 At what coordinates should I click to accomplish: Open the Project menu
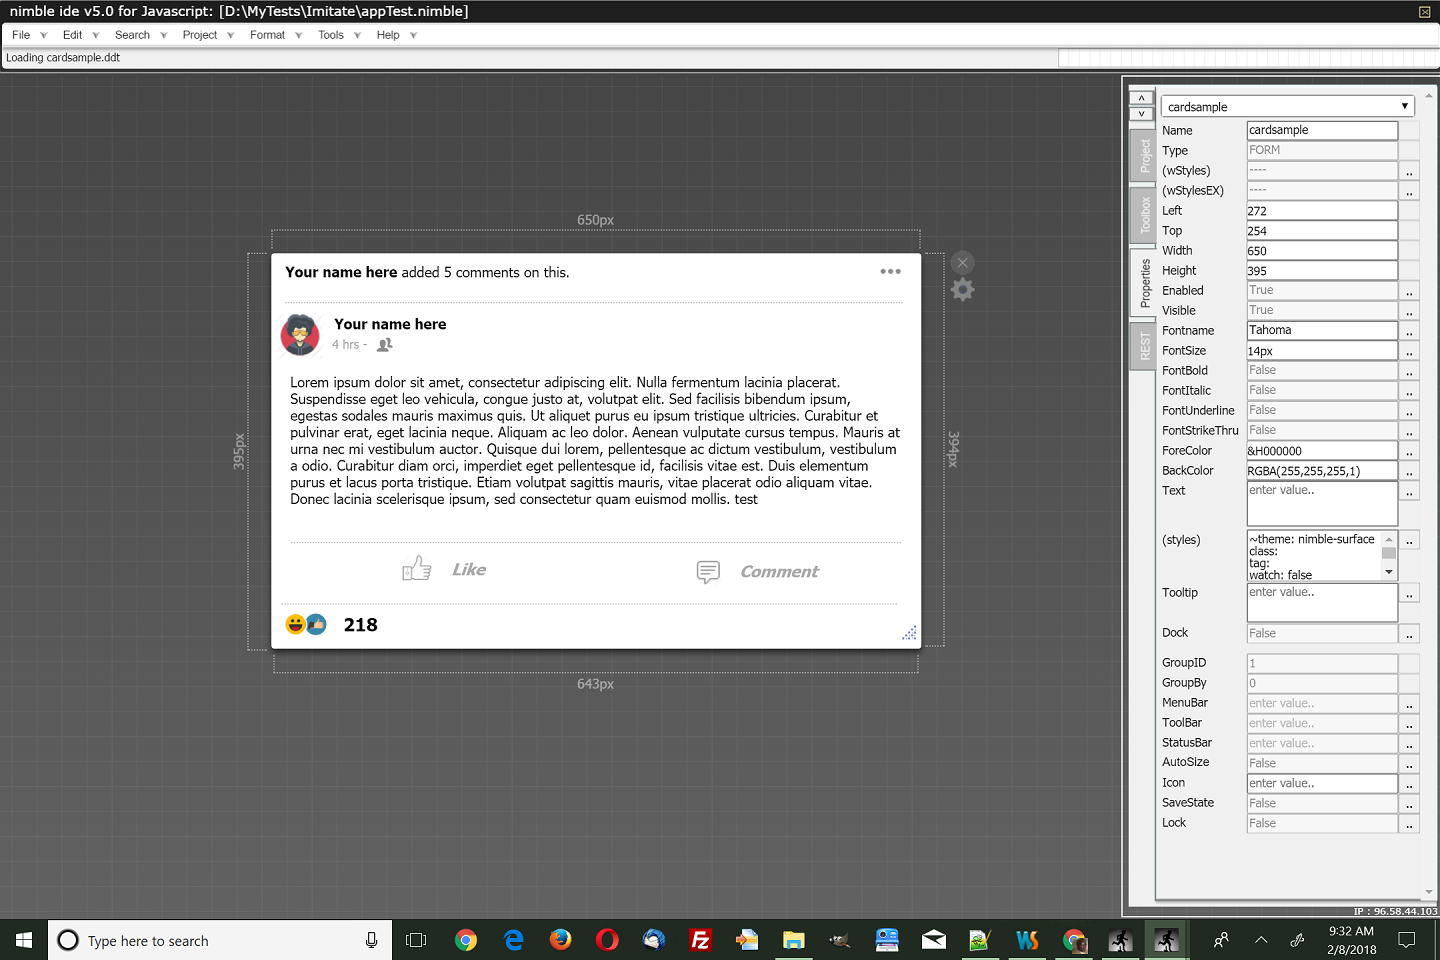pos(200,35)
